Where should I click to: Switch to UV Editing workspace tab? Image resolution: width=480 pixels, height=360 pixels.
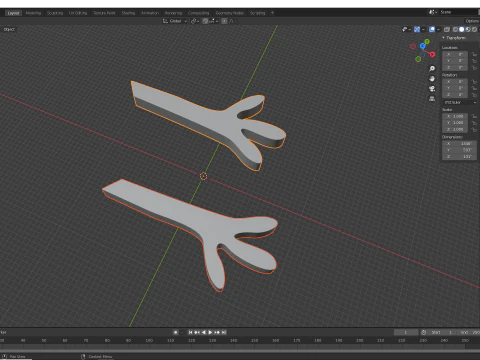[x=78, y=13]
